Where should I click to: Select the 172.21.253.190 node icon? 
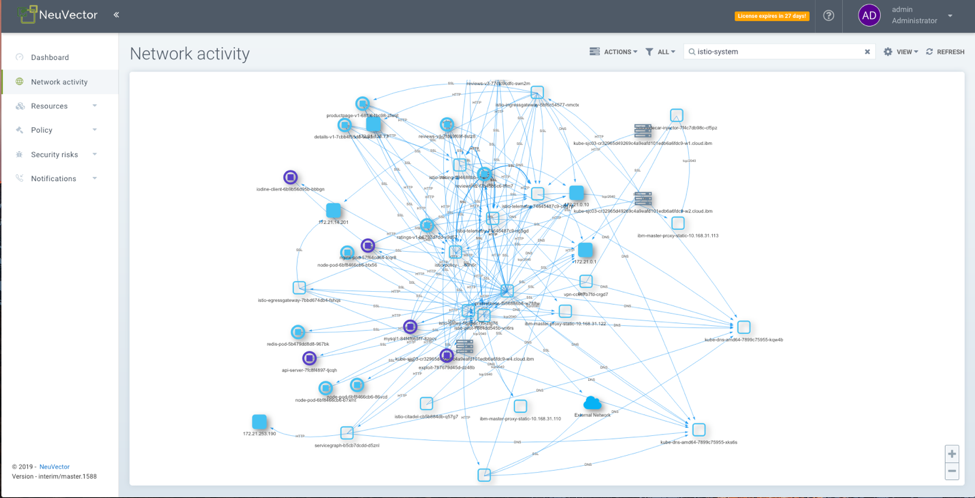pyautogui.click(x=260, y=422)
